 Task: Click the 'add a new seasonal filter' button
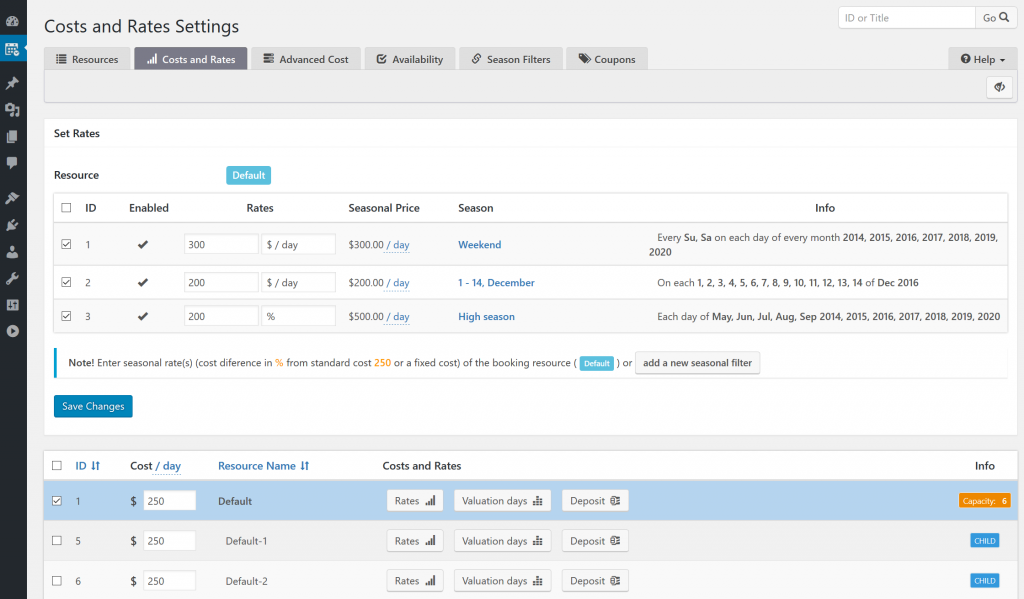coord(697,363)
